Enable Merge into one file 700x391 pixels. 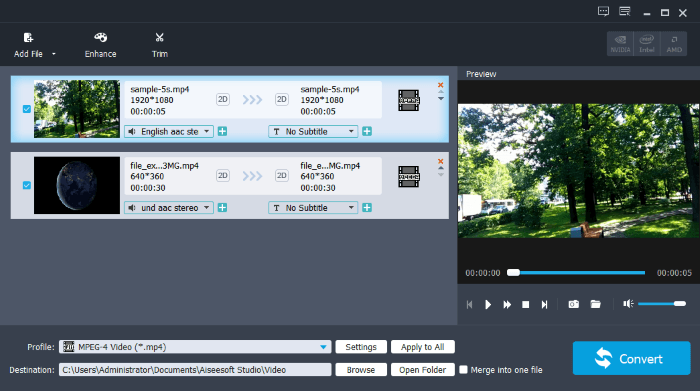point(463,370)
